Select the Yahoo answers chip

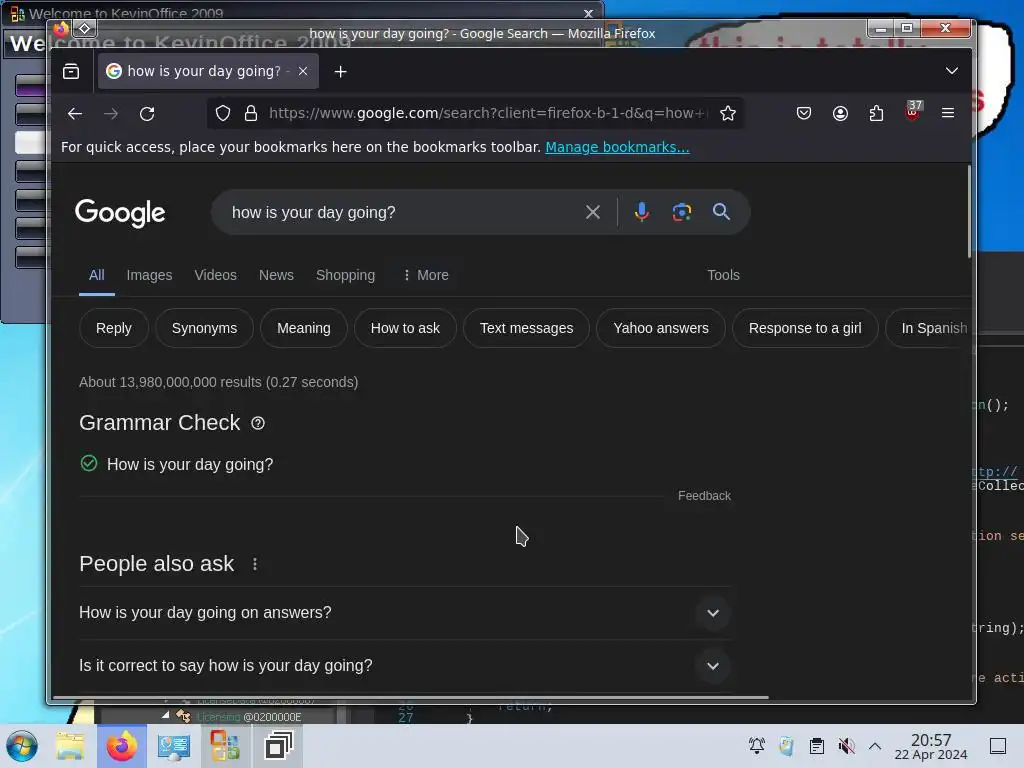[x=661, y=328]
